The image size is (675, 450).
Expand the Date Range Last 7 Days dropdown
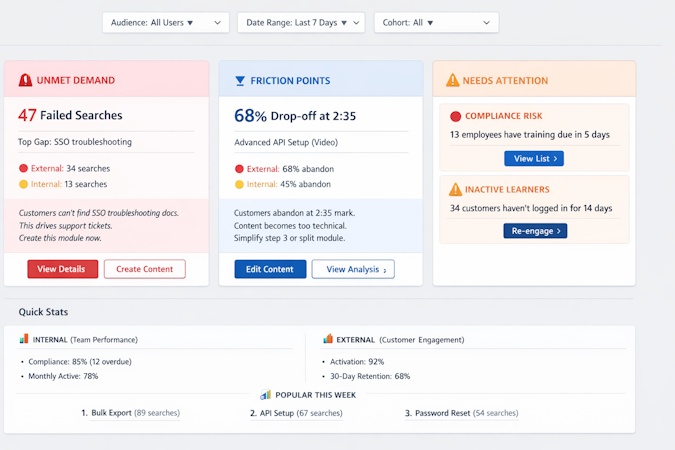[x=301, y=22]
